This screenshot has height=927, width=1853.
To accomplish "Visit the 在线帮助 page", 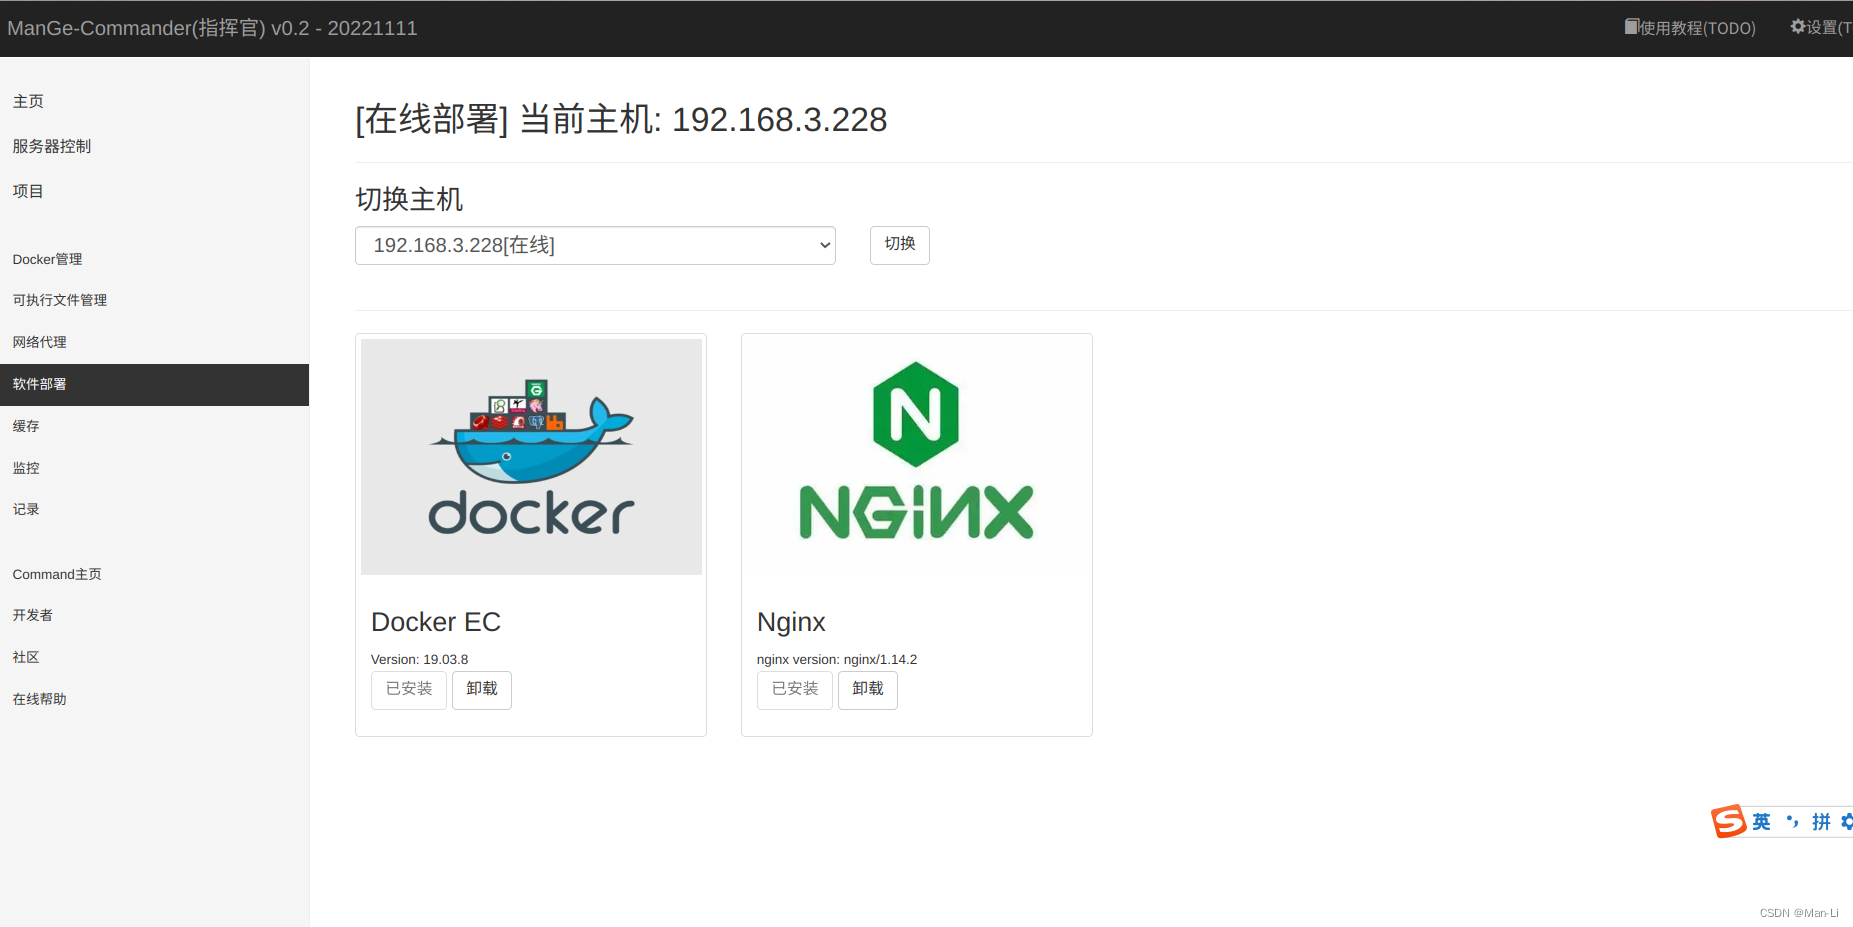I will 39,698.
